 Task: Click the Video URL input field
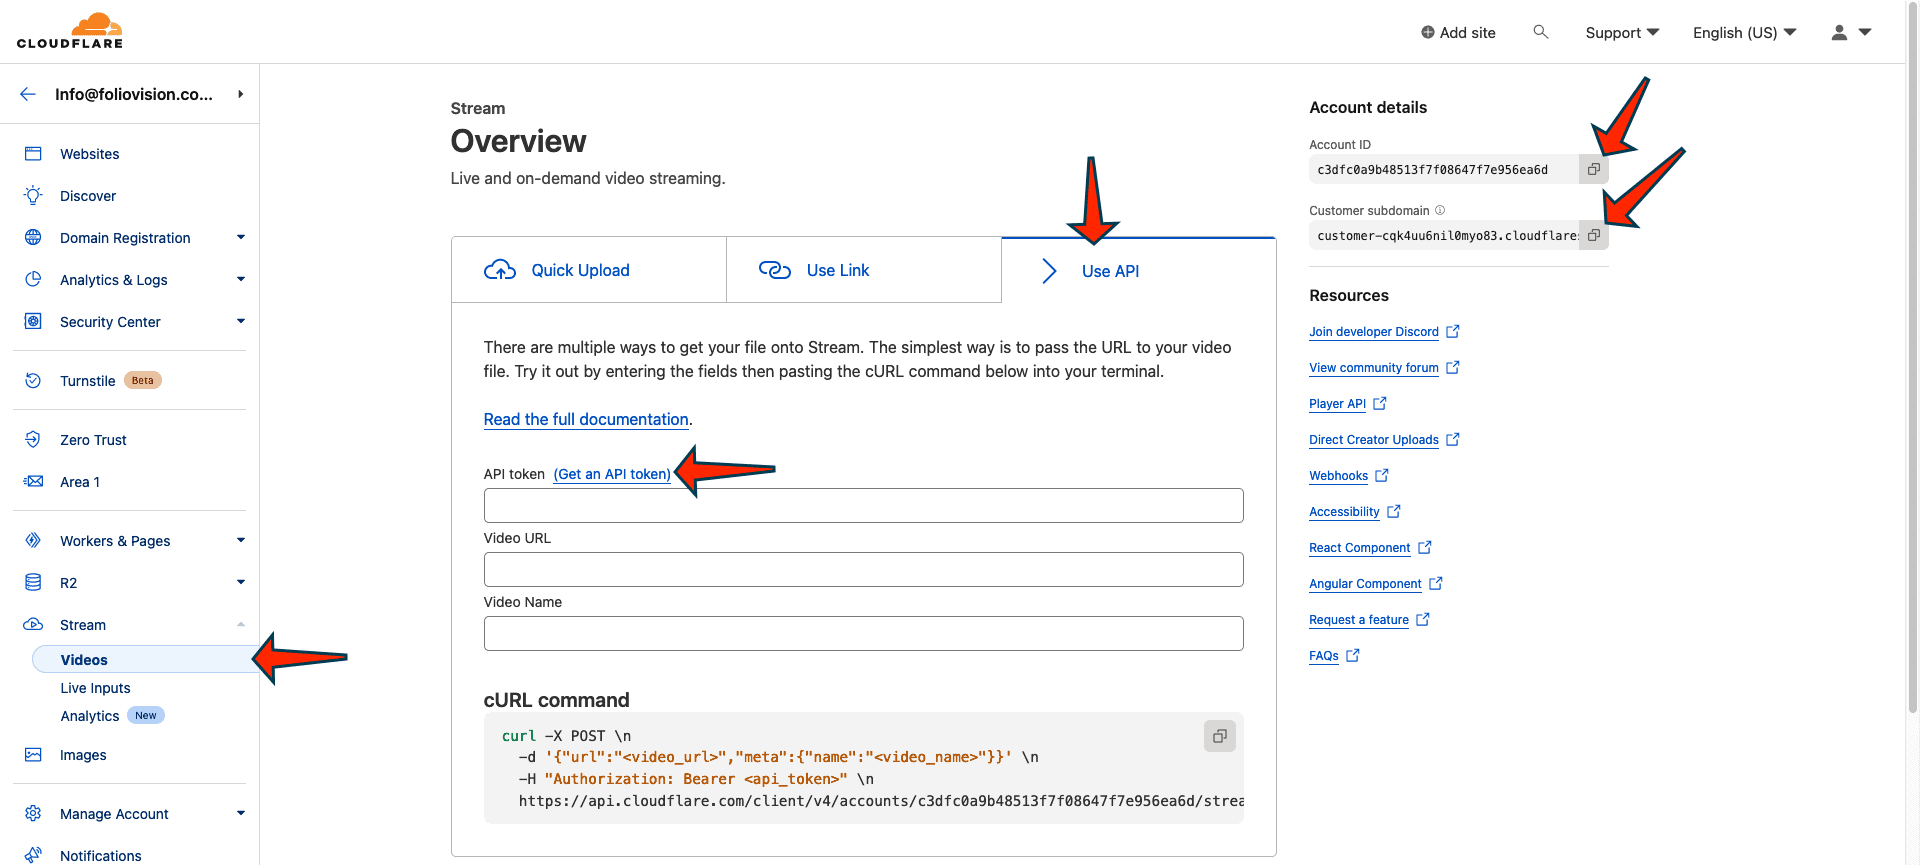click(864, 570)
